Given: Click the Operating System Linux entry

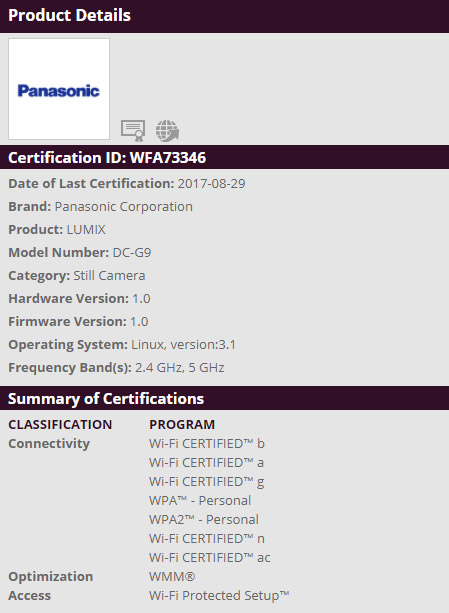Looking at the screenshot, I should coord(122,344).
